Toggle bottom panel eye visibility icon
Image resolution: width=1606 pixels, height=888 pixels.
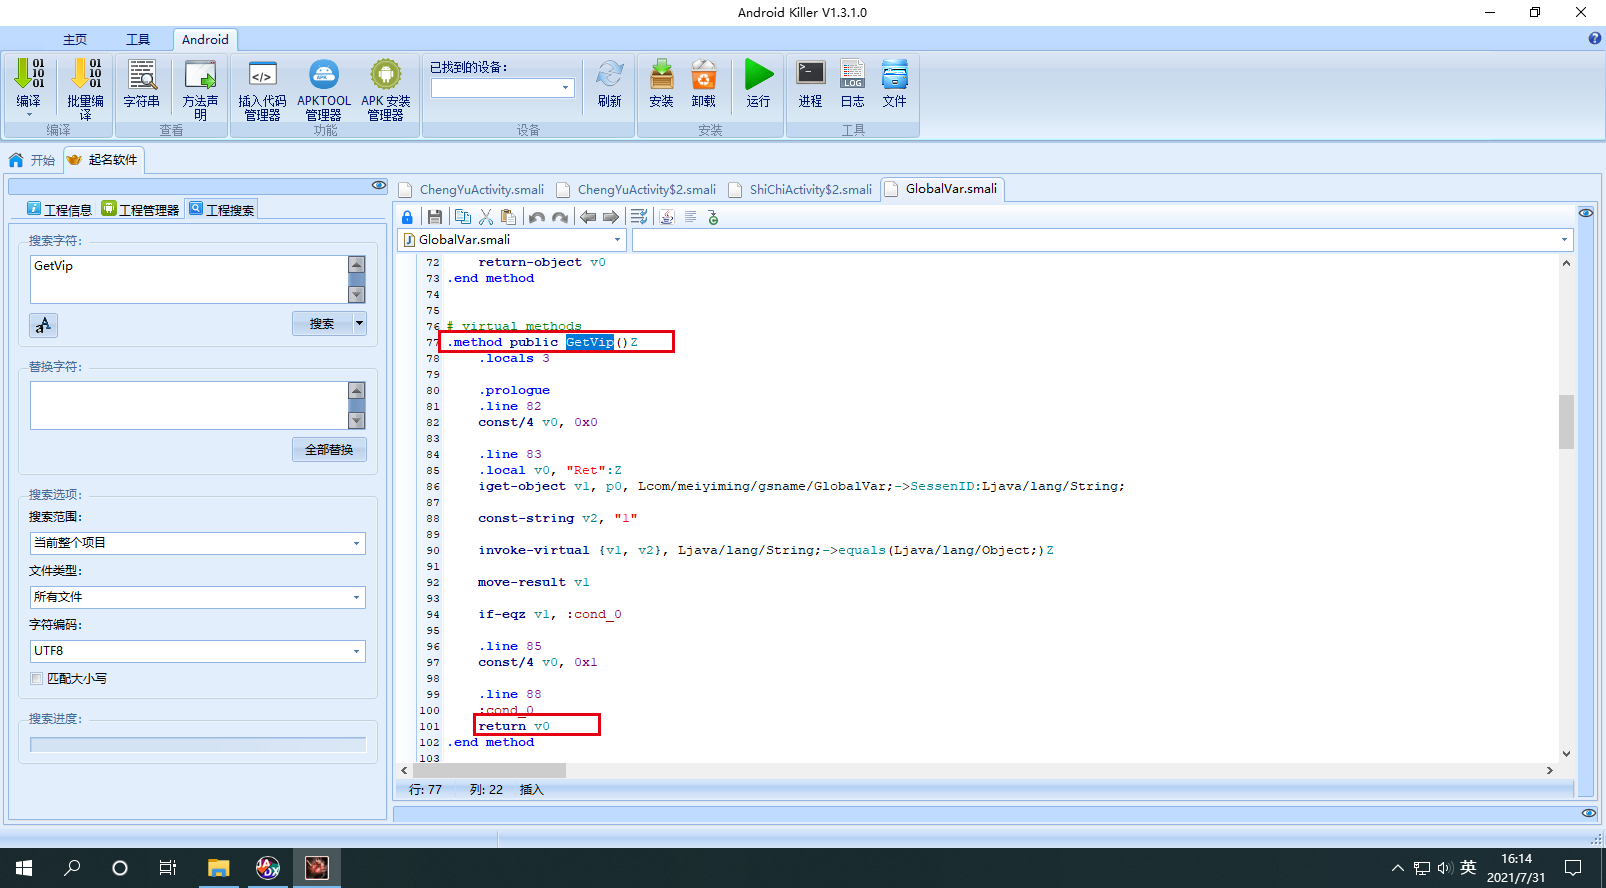(x=1589, y=813)
